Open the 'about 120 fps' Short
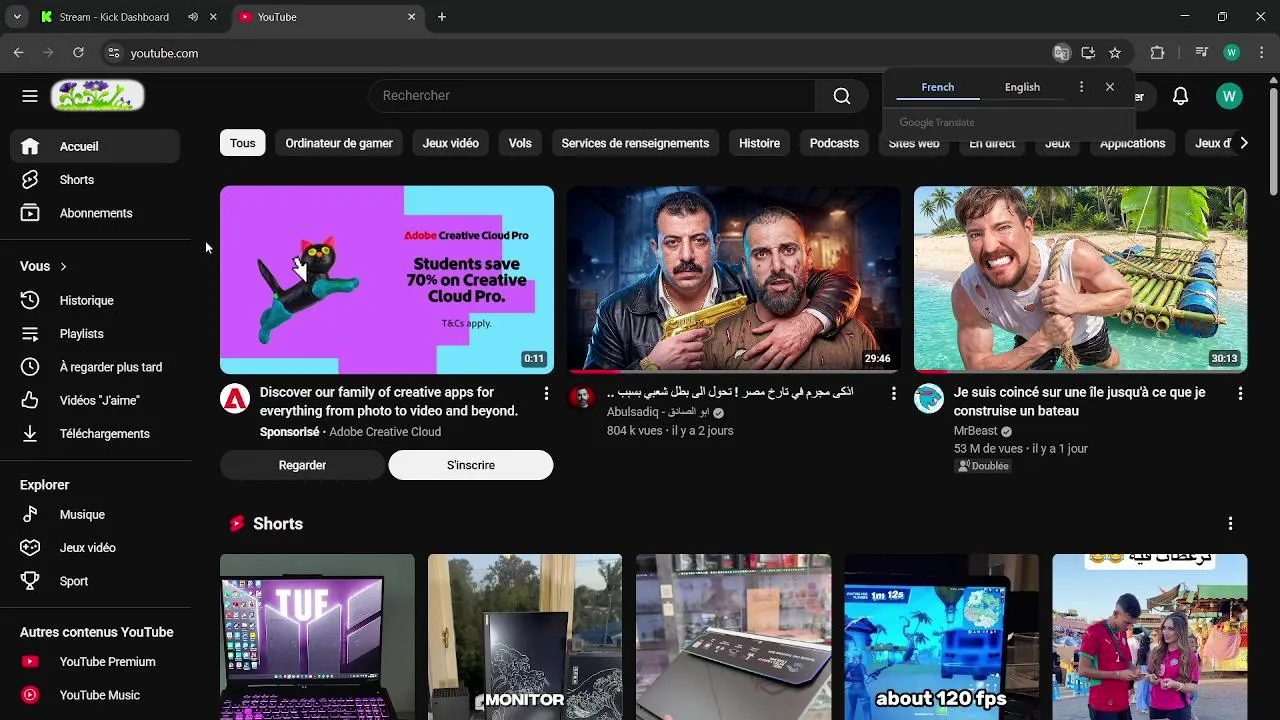1280x720 pixels. 941,637
